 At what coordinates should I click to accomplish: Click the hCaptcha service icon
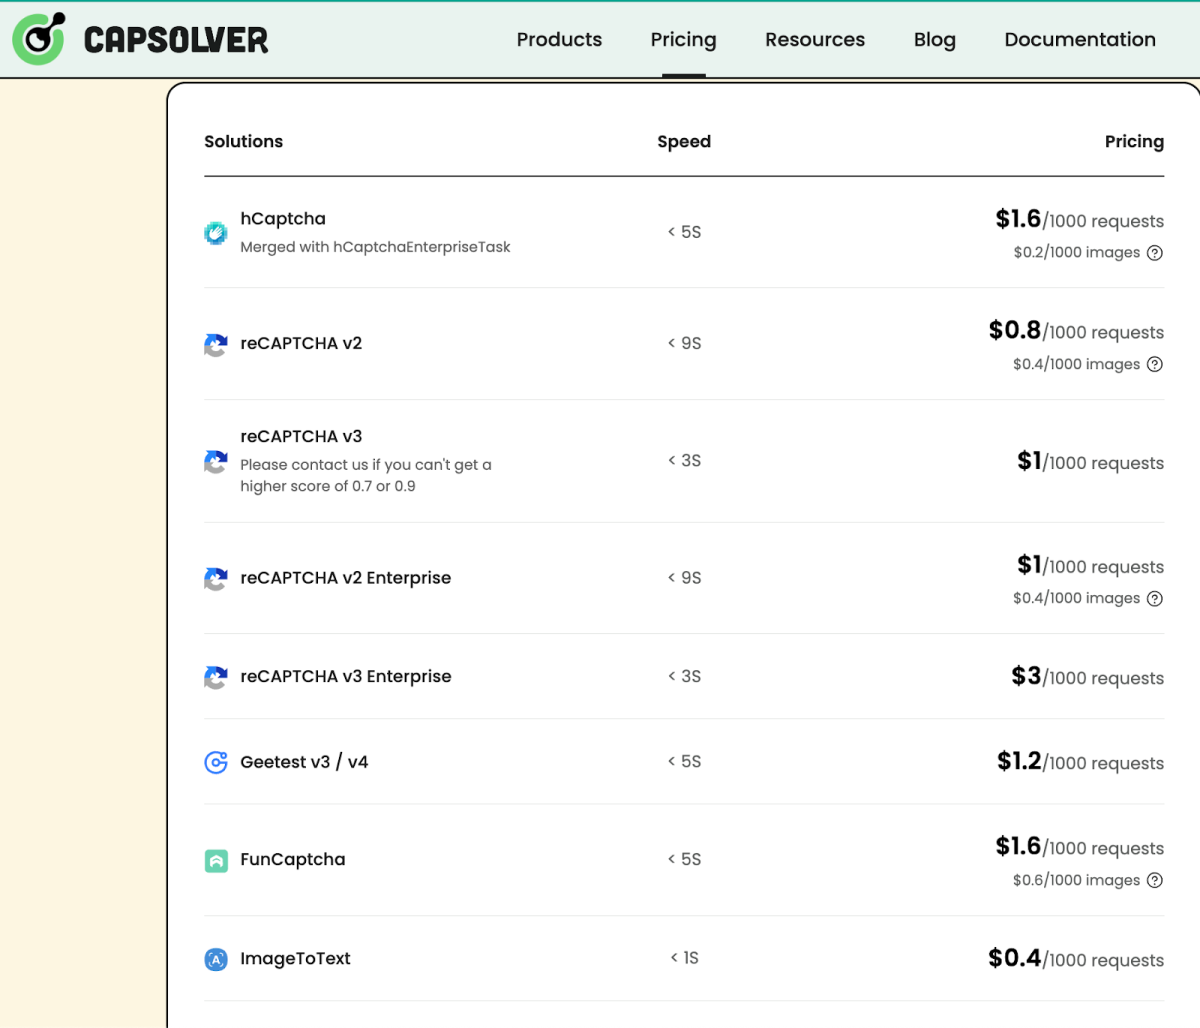[216, 232]
